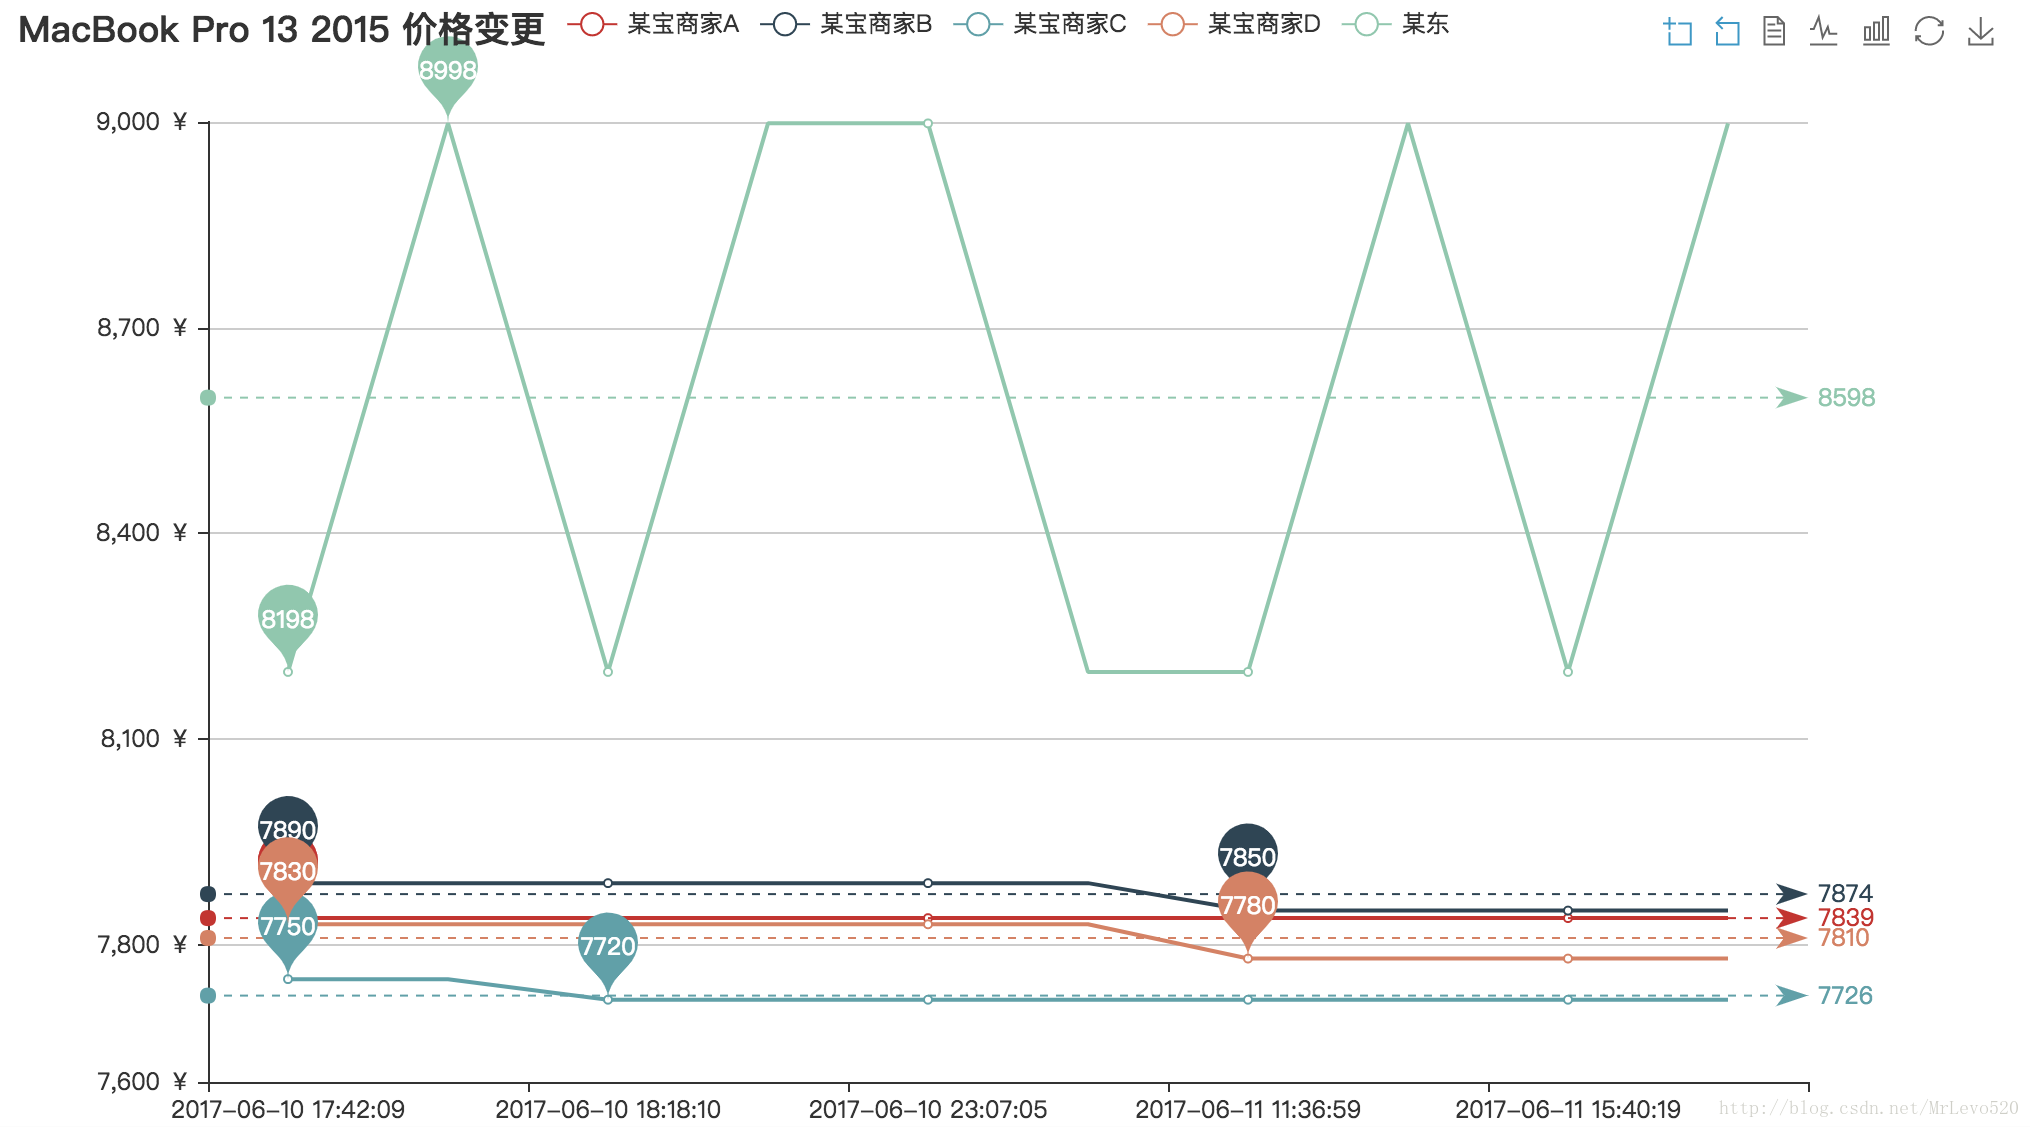Click the 7,800 ¥ y-axis label

point(142,945)
